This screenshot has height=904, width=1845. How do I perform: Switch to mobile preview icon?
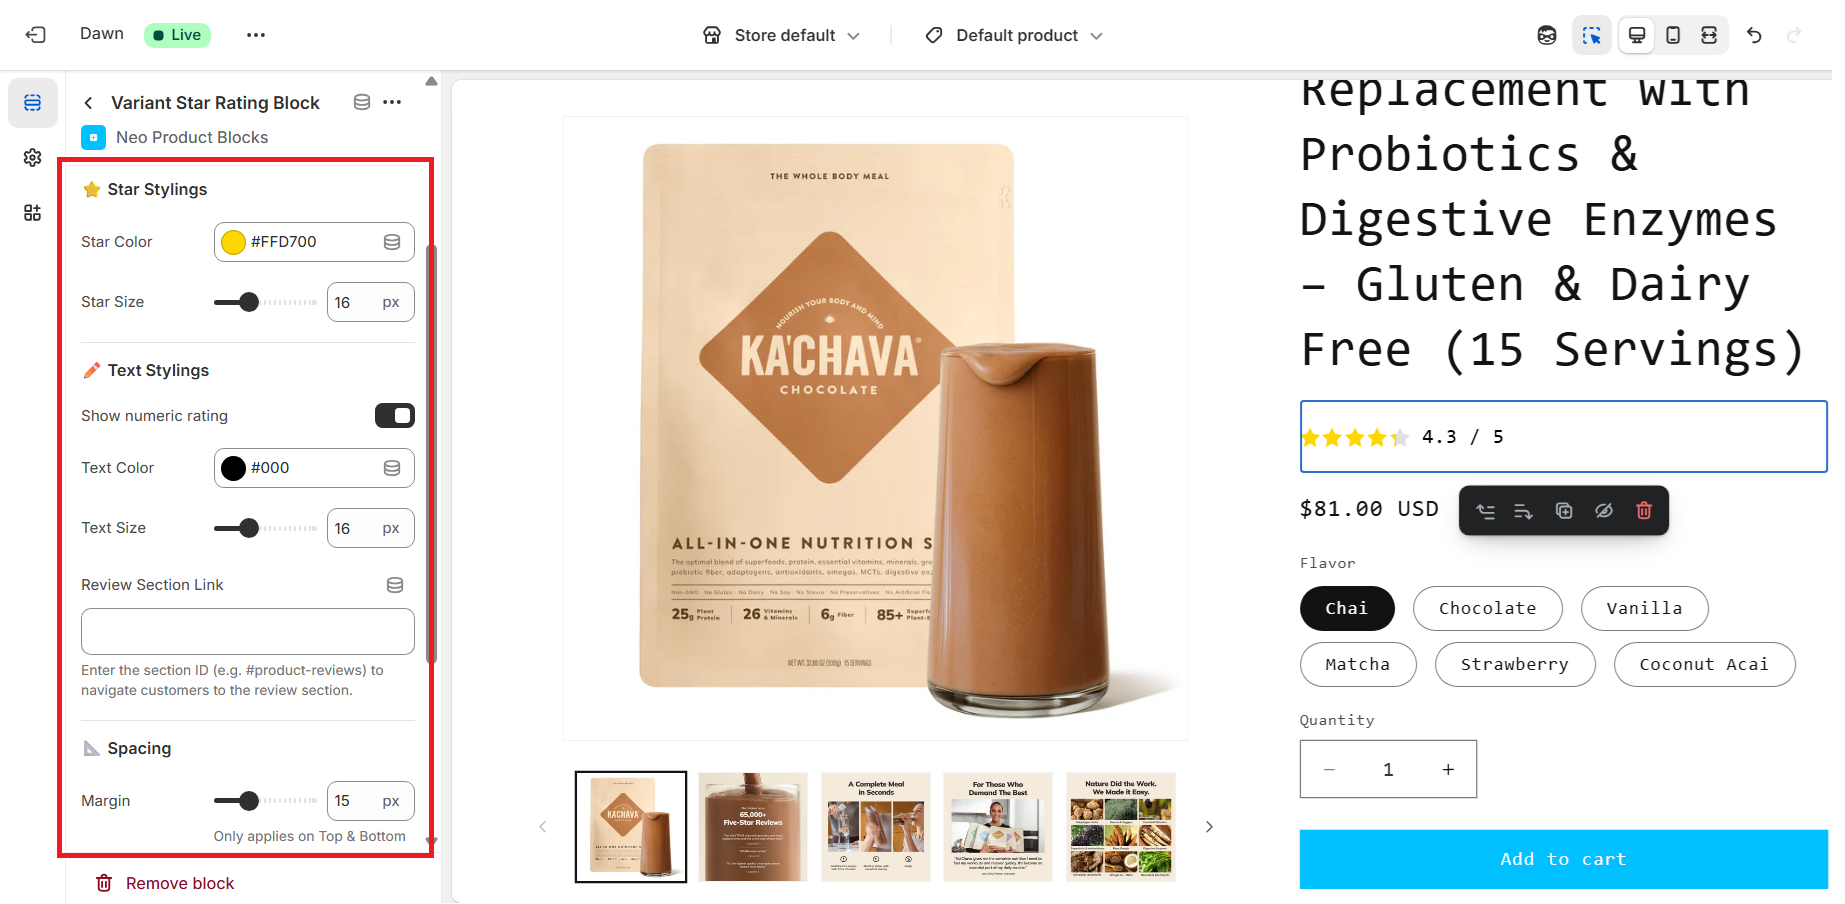[1673, 35]
